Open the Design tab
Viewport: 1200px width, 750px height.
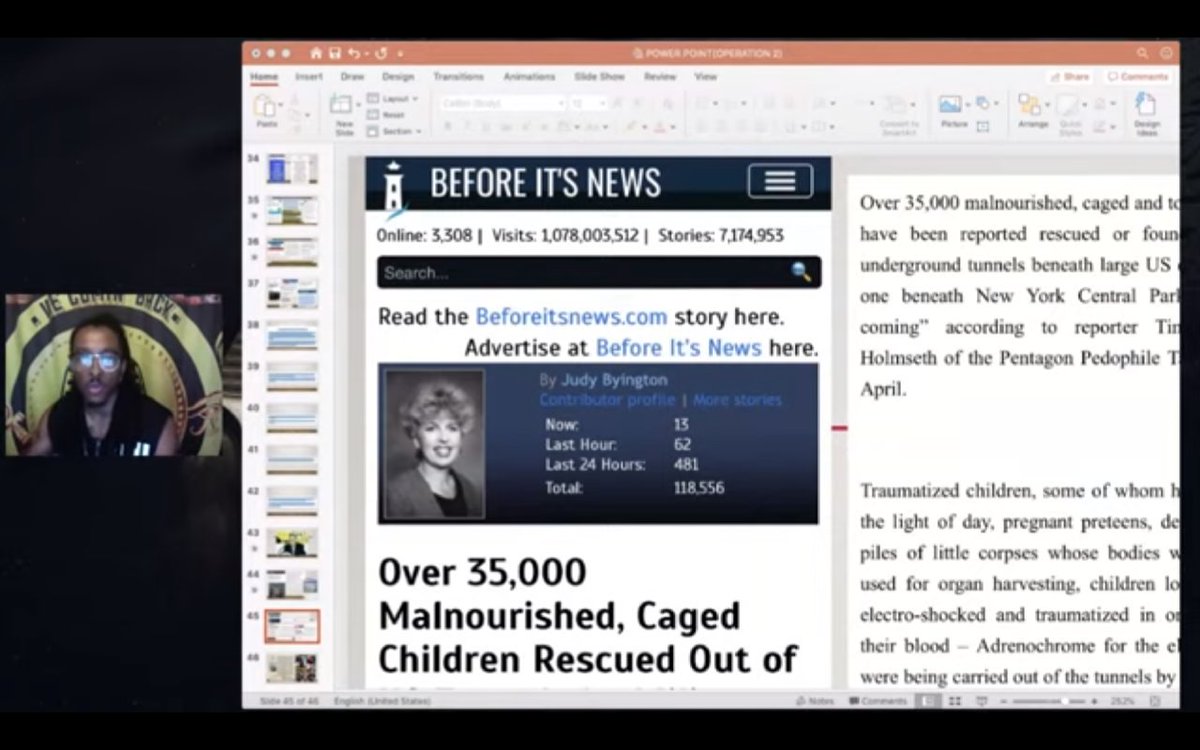pyautogui.click(x=397, y=77)
